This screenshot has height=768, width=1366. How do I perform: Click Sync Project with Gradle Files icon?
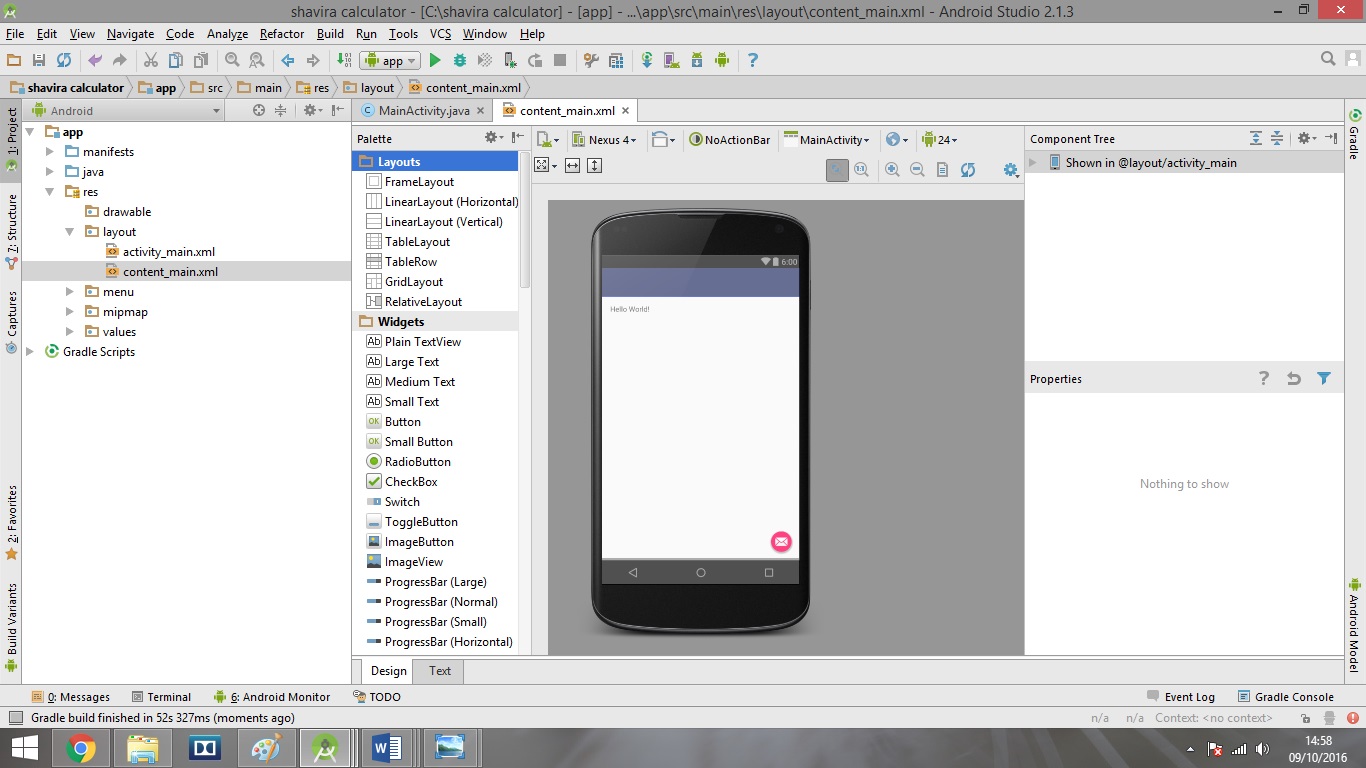(x=648, y=59)
